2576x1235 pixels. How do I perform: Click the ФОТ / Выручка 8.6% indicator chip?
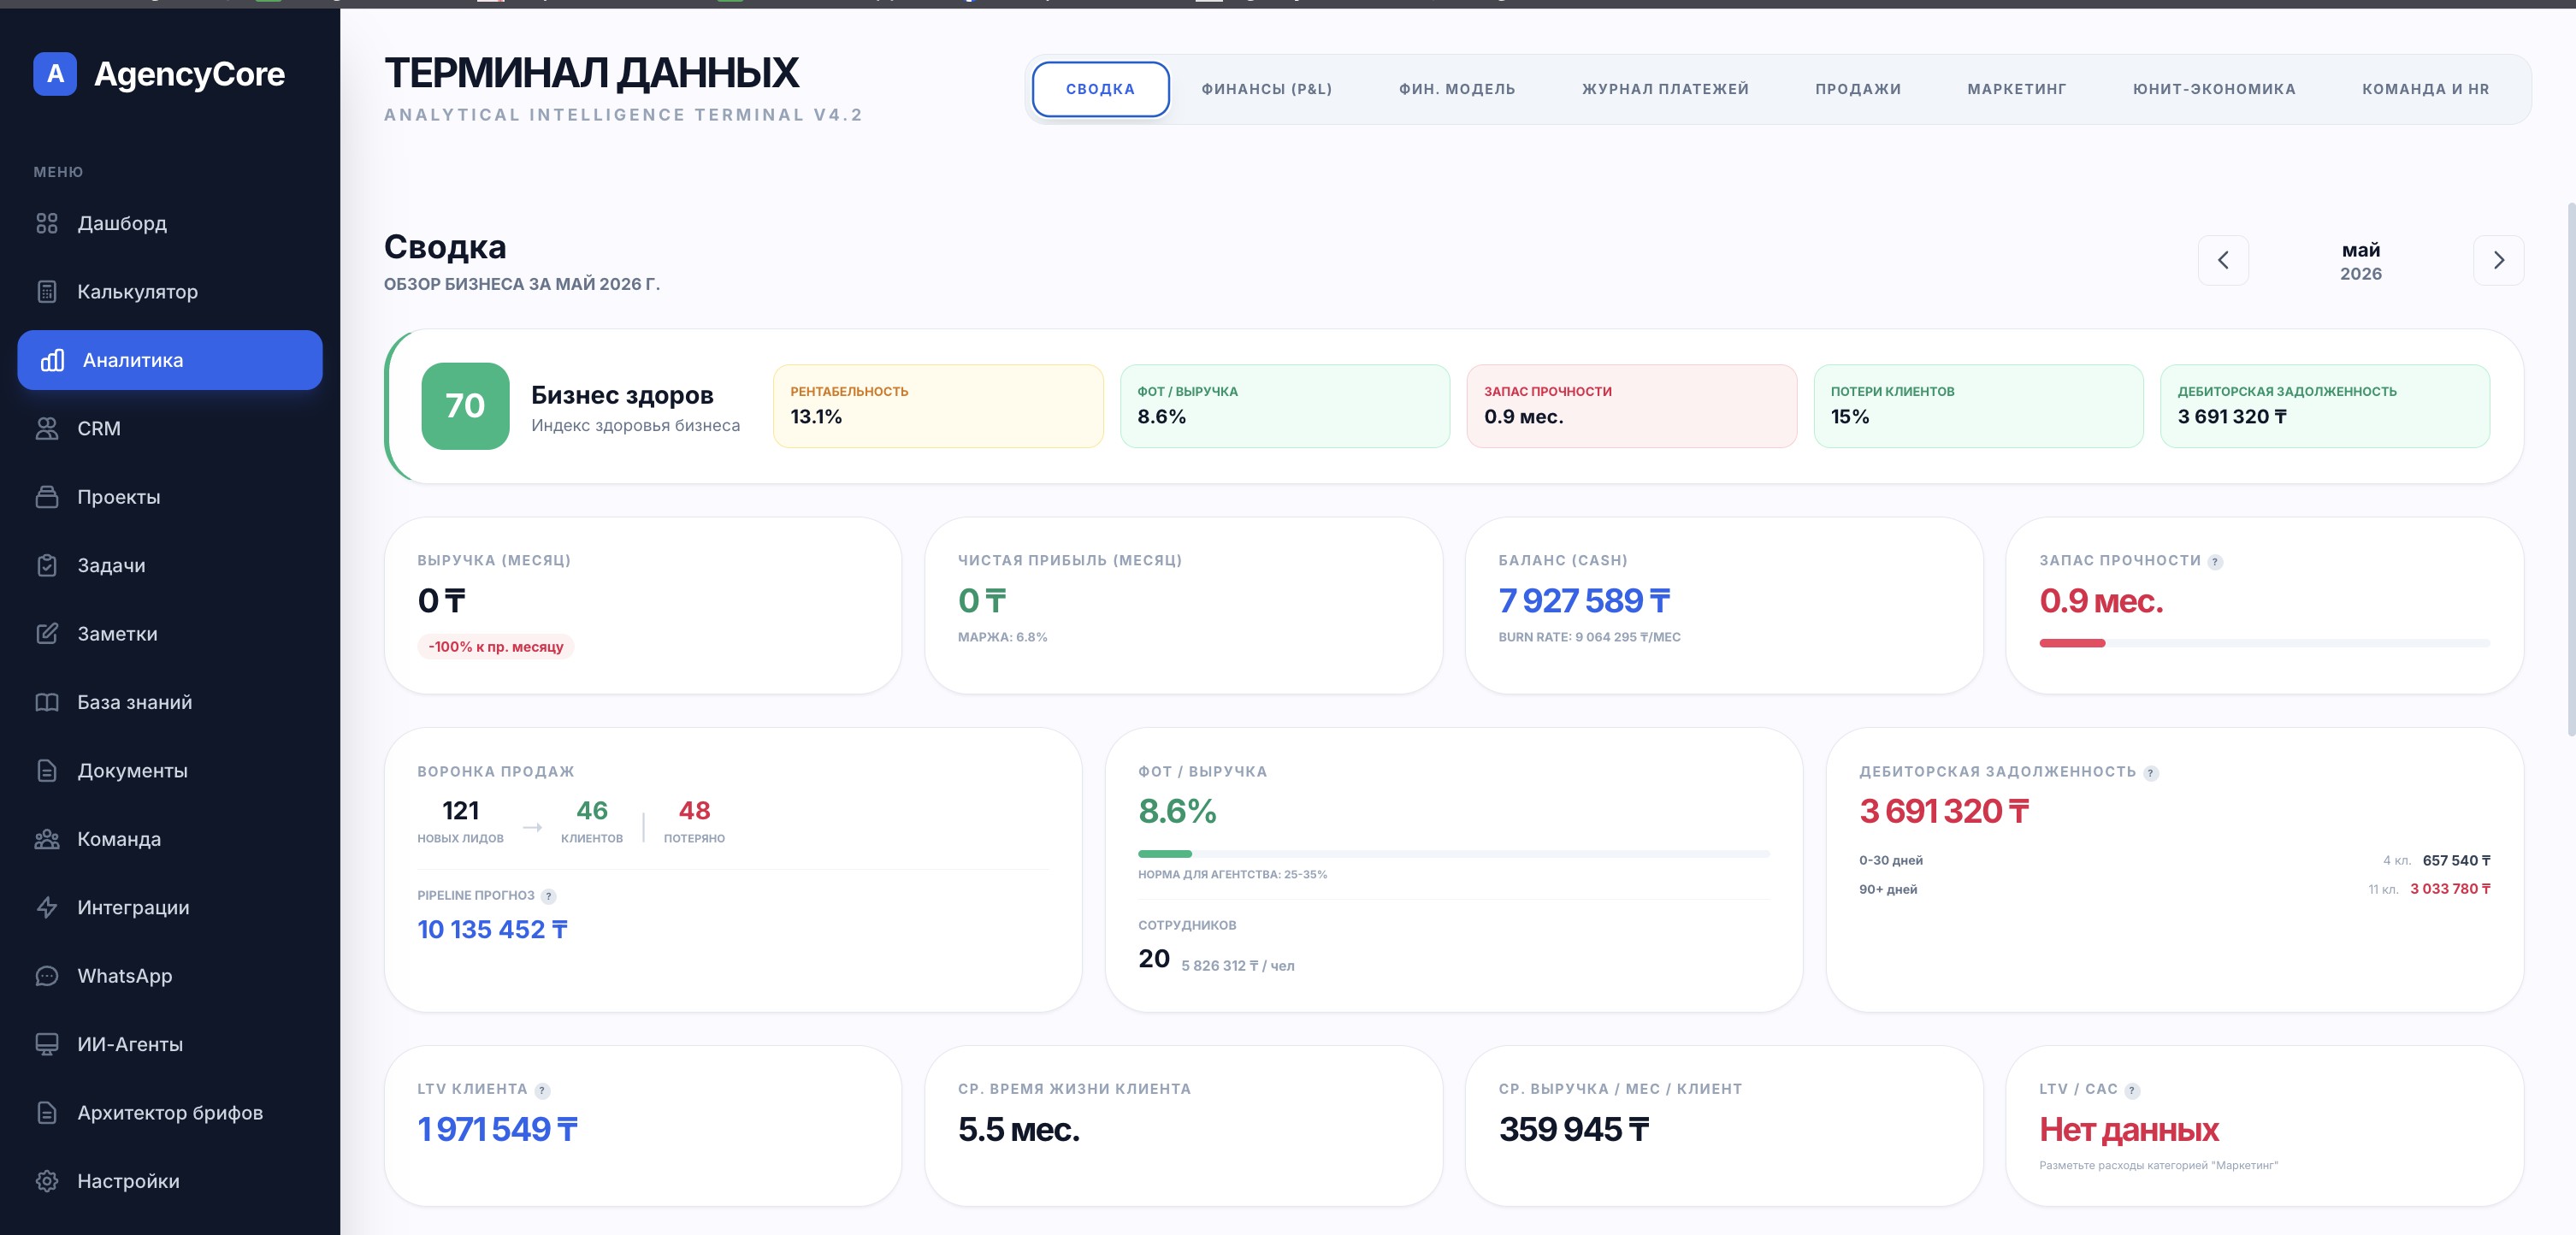[1285, 406]
